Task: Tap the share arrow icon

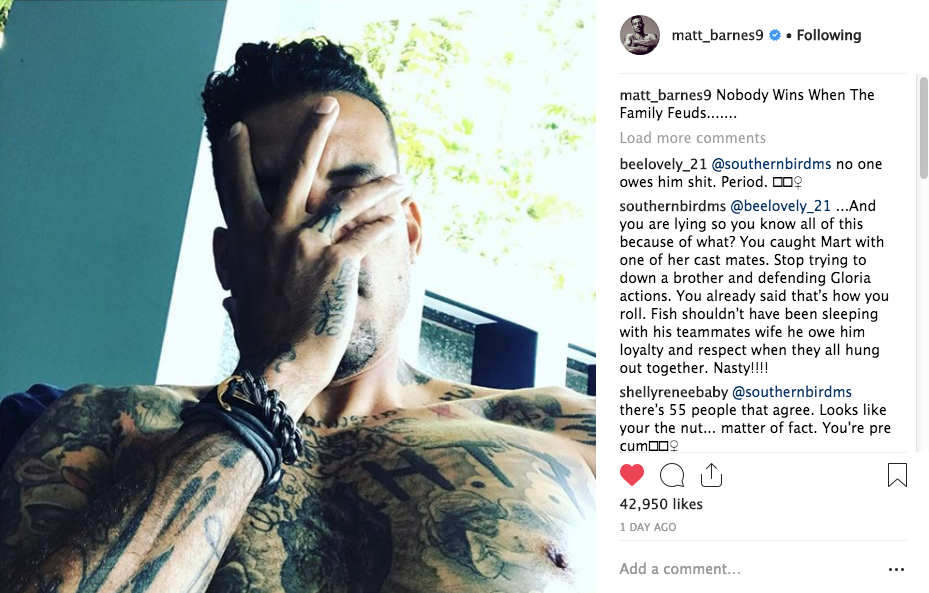Action: click(x=711, y=475)
